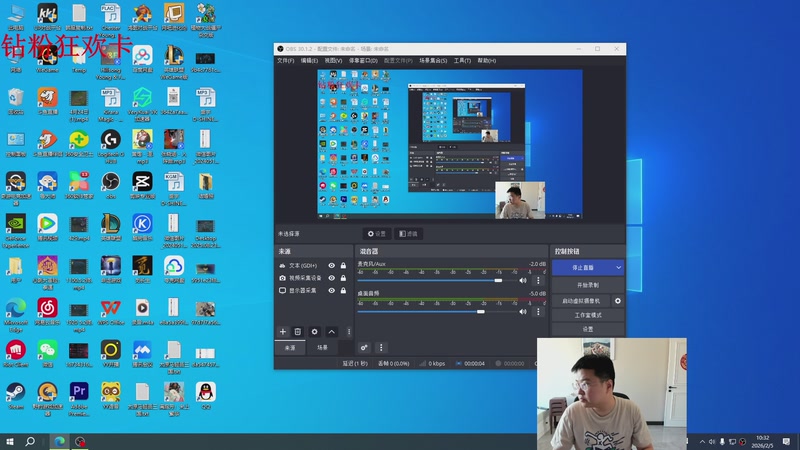Image resolution: width=800 pixels, height=450 pixels.
Task: Toggle the lock on 视频采集设备 source
Action: (343, 278)
